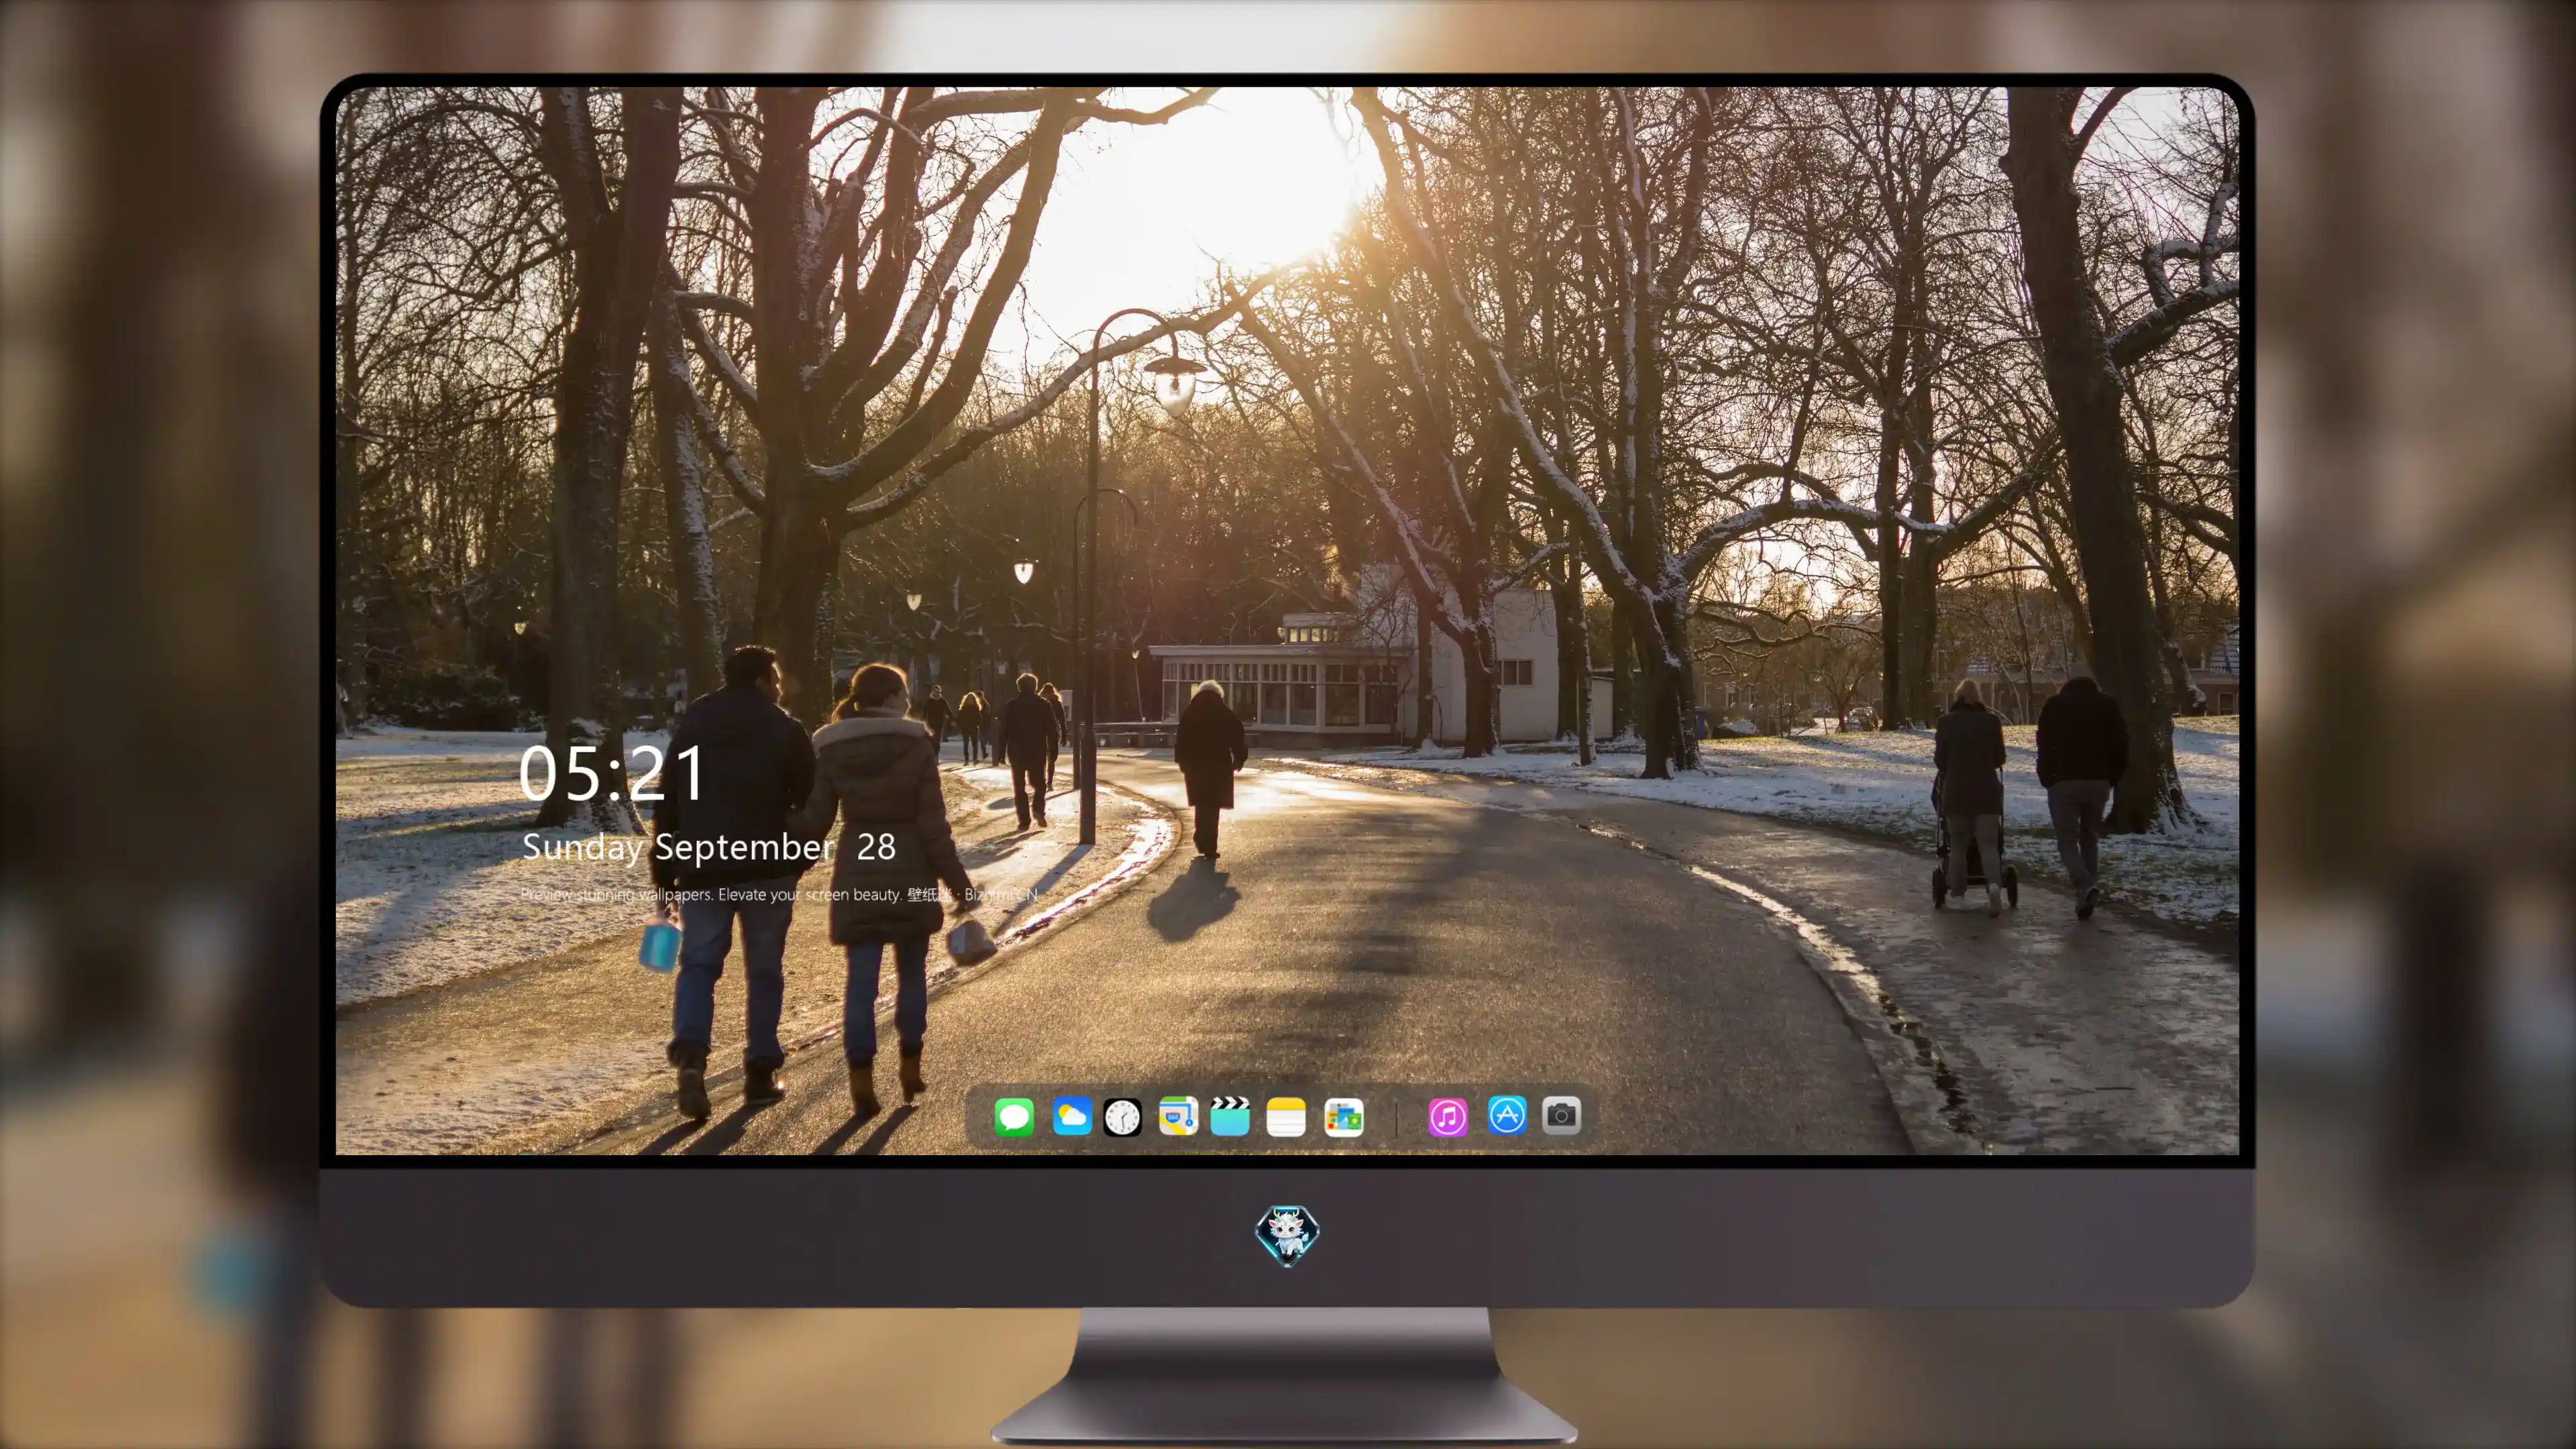The width and height of the screenshot is (2576, 1449).
Task: Launch the pink iTunes music icon
Action: [x=1448, y=1117]
